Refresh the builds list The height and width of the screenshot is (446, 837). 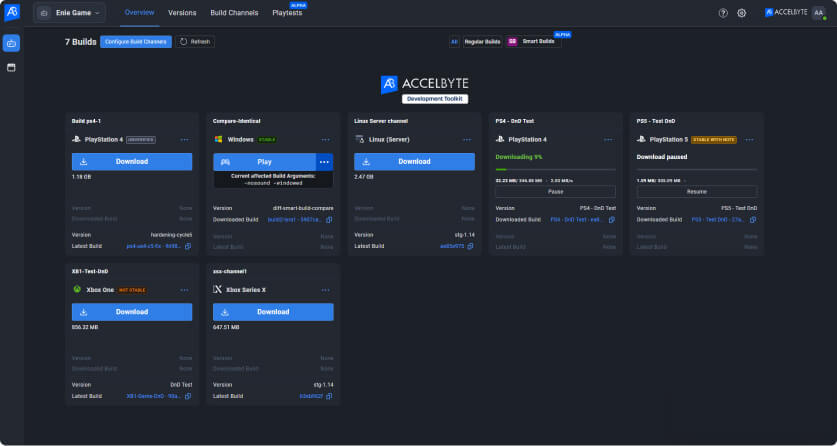[195, 42]
